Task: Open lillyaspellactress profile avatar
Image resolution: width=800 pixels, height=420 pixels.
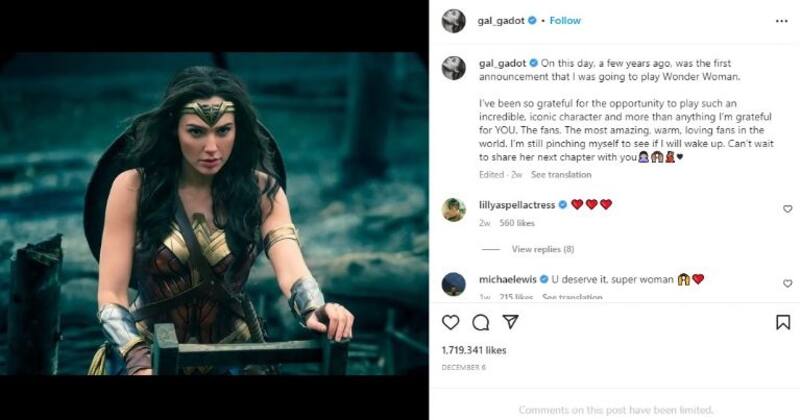Action: pos(454,209)
